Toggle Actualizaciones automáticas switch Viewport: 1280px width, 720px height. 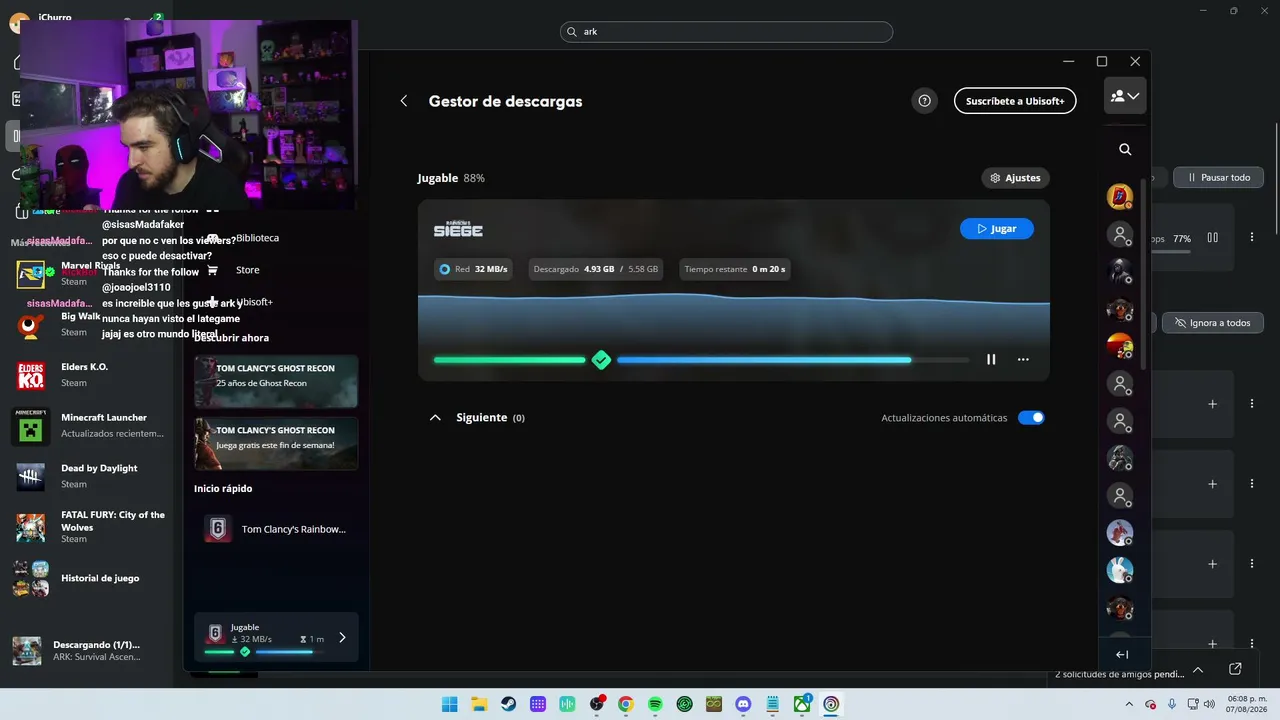1031,418
